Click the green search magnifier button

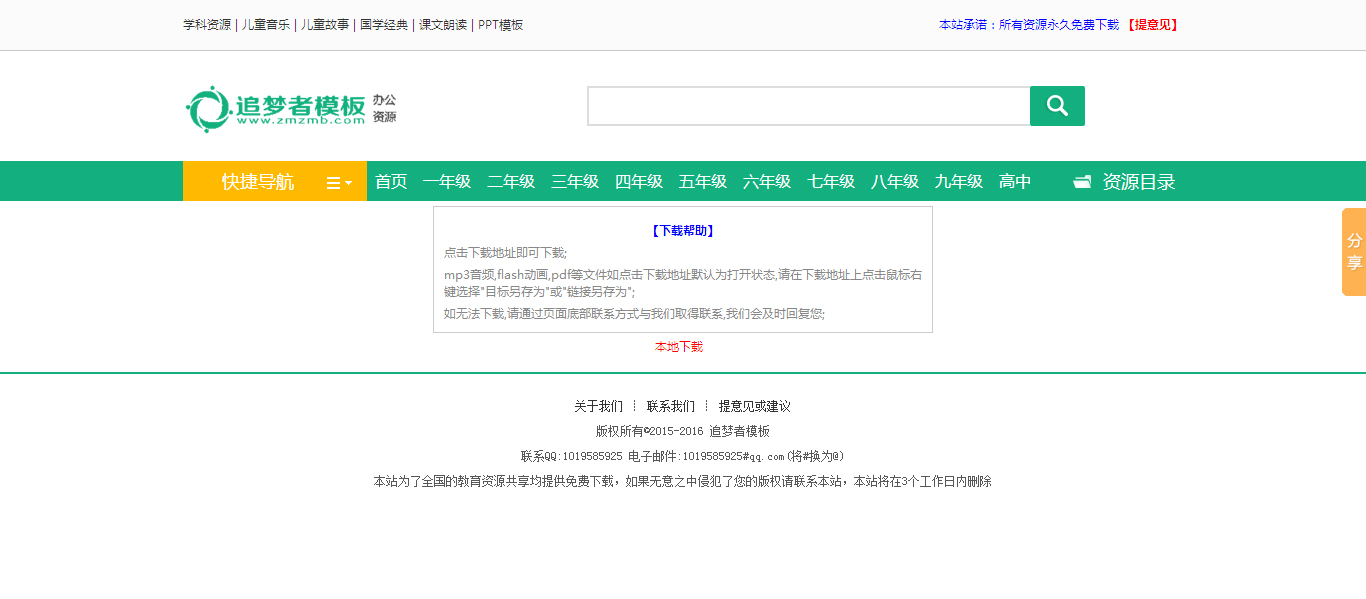pos(1057,106)
